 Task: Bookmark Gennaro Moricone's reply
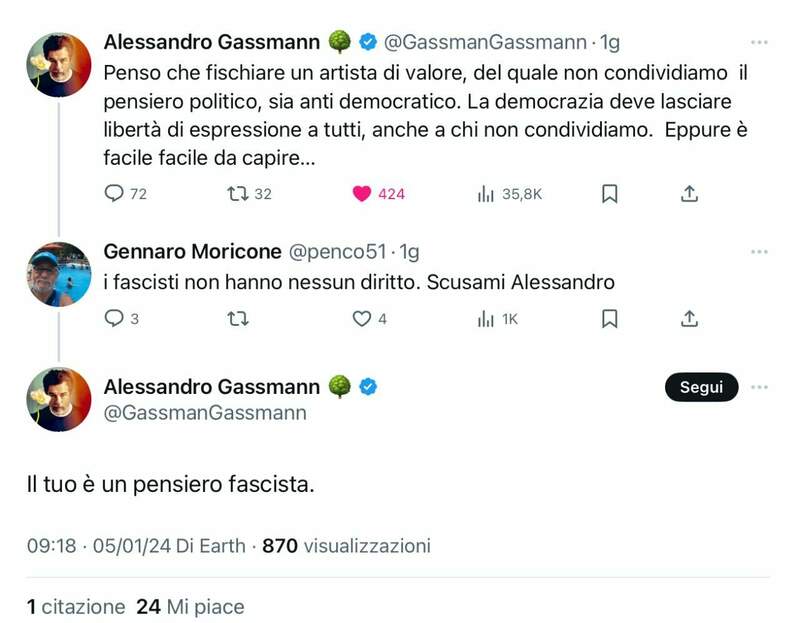point(609,319)
